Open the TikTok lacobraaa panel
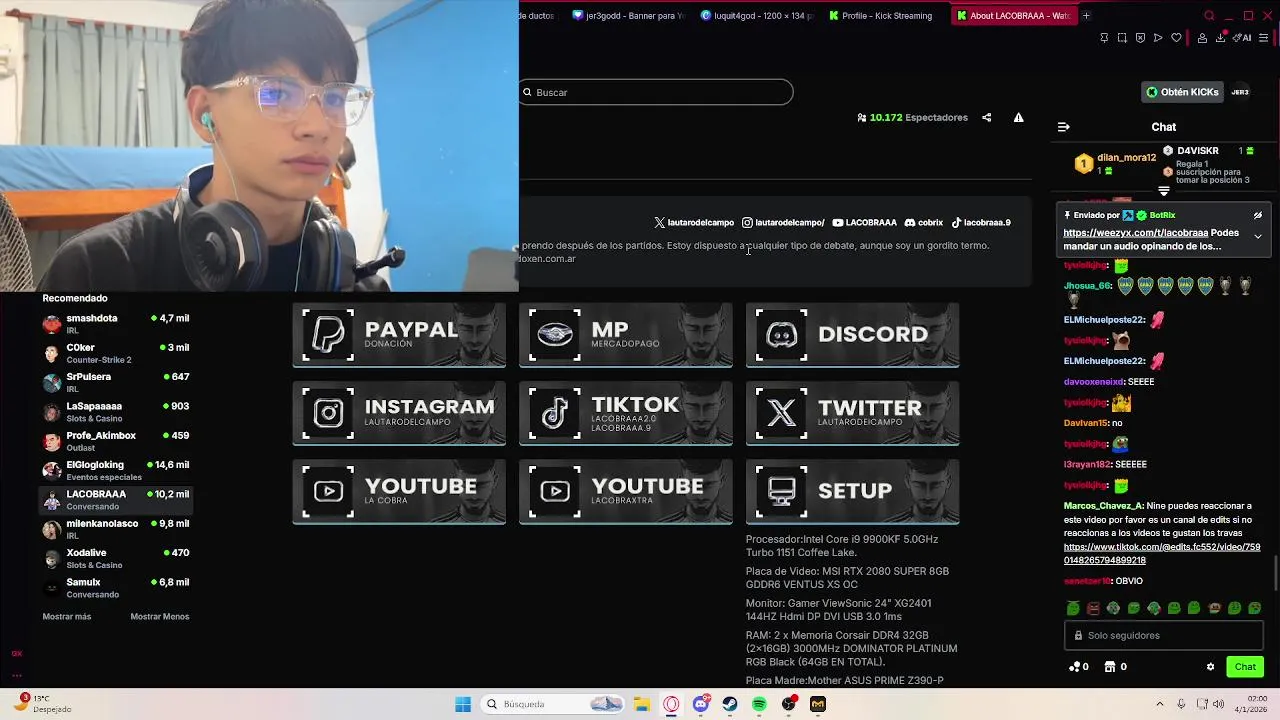Screen dimensions: 1280x720 click(x=626, y=413)
